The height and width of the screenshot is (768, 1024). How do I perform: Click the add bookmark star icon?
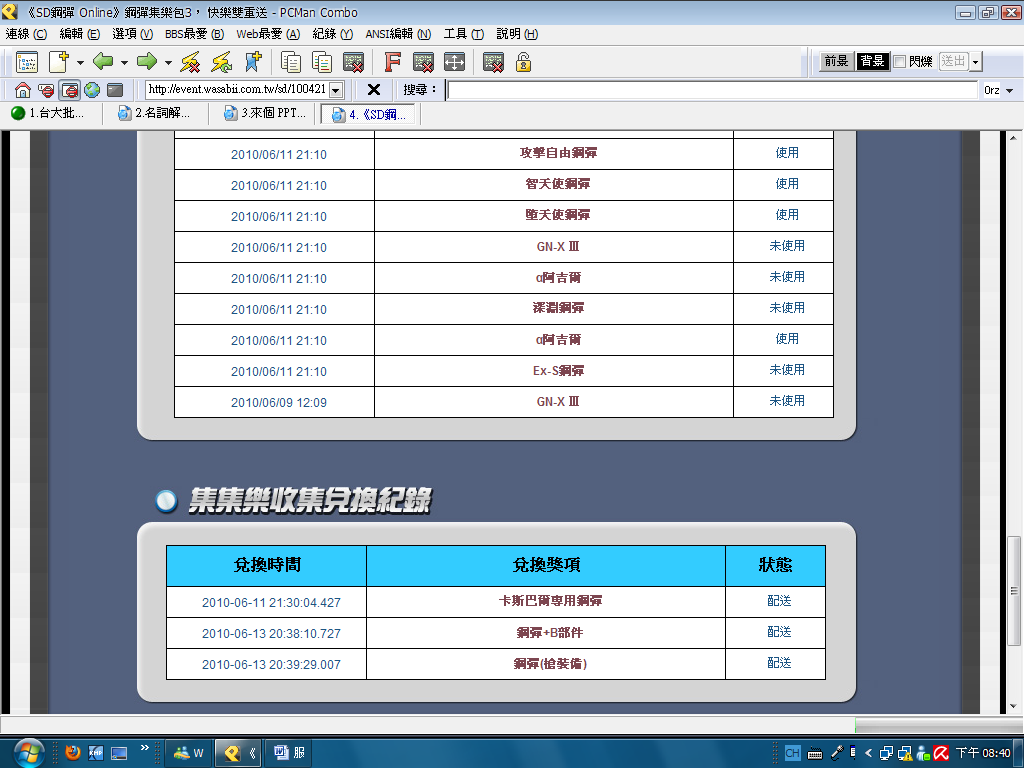pyautogui.click(x=253, y=62)
